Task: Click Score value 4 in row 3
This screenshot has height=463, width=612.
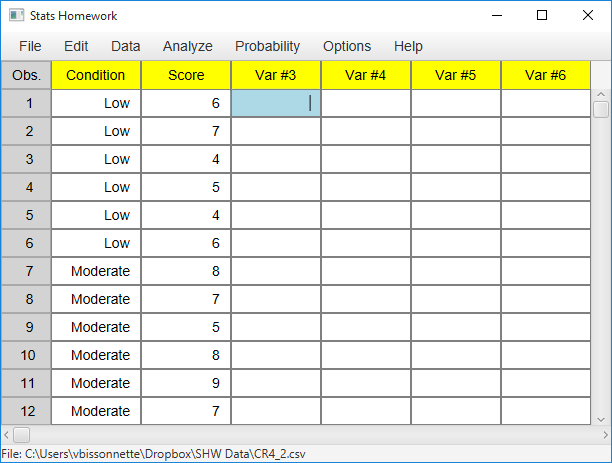Action: tap(186, 159)
